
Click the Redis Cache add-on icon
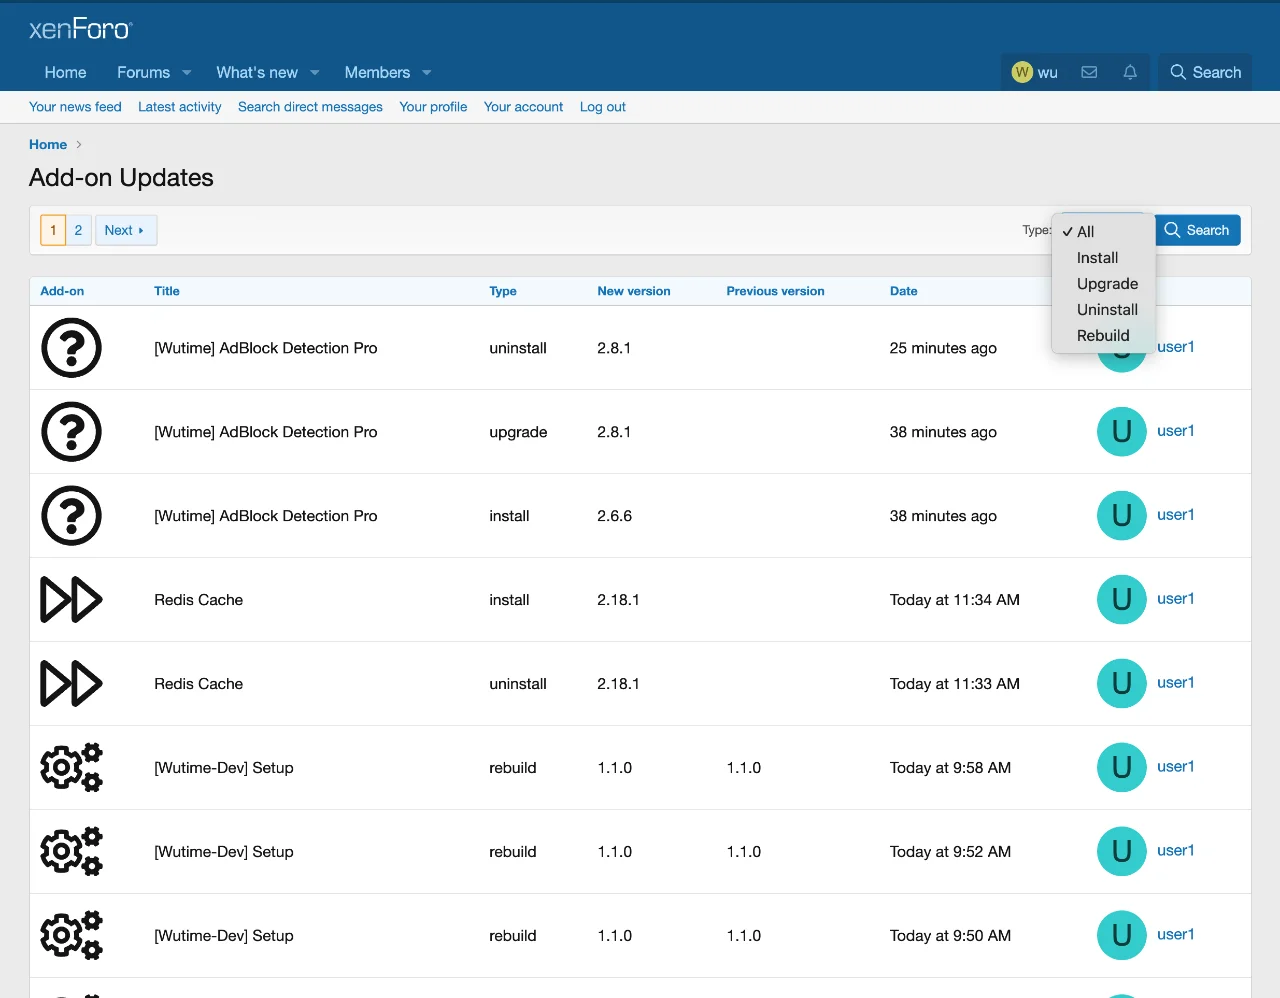tap(71, 599)
